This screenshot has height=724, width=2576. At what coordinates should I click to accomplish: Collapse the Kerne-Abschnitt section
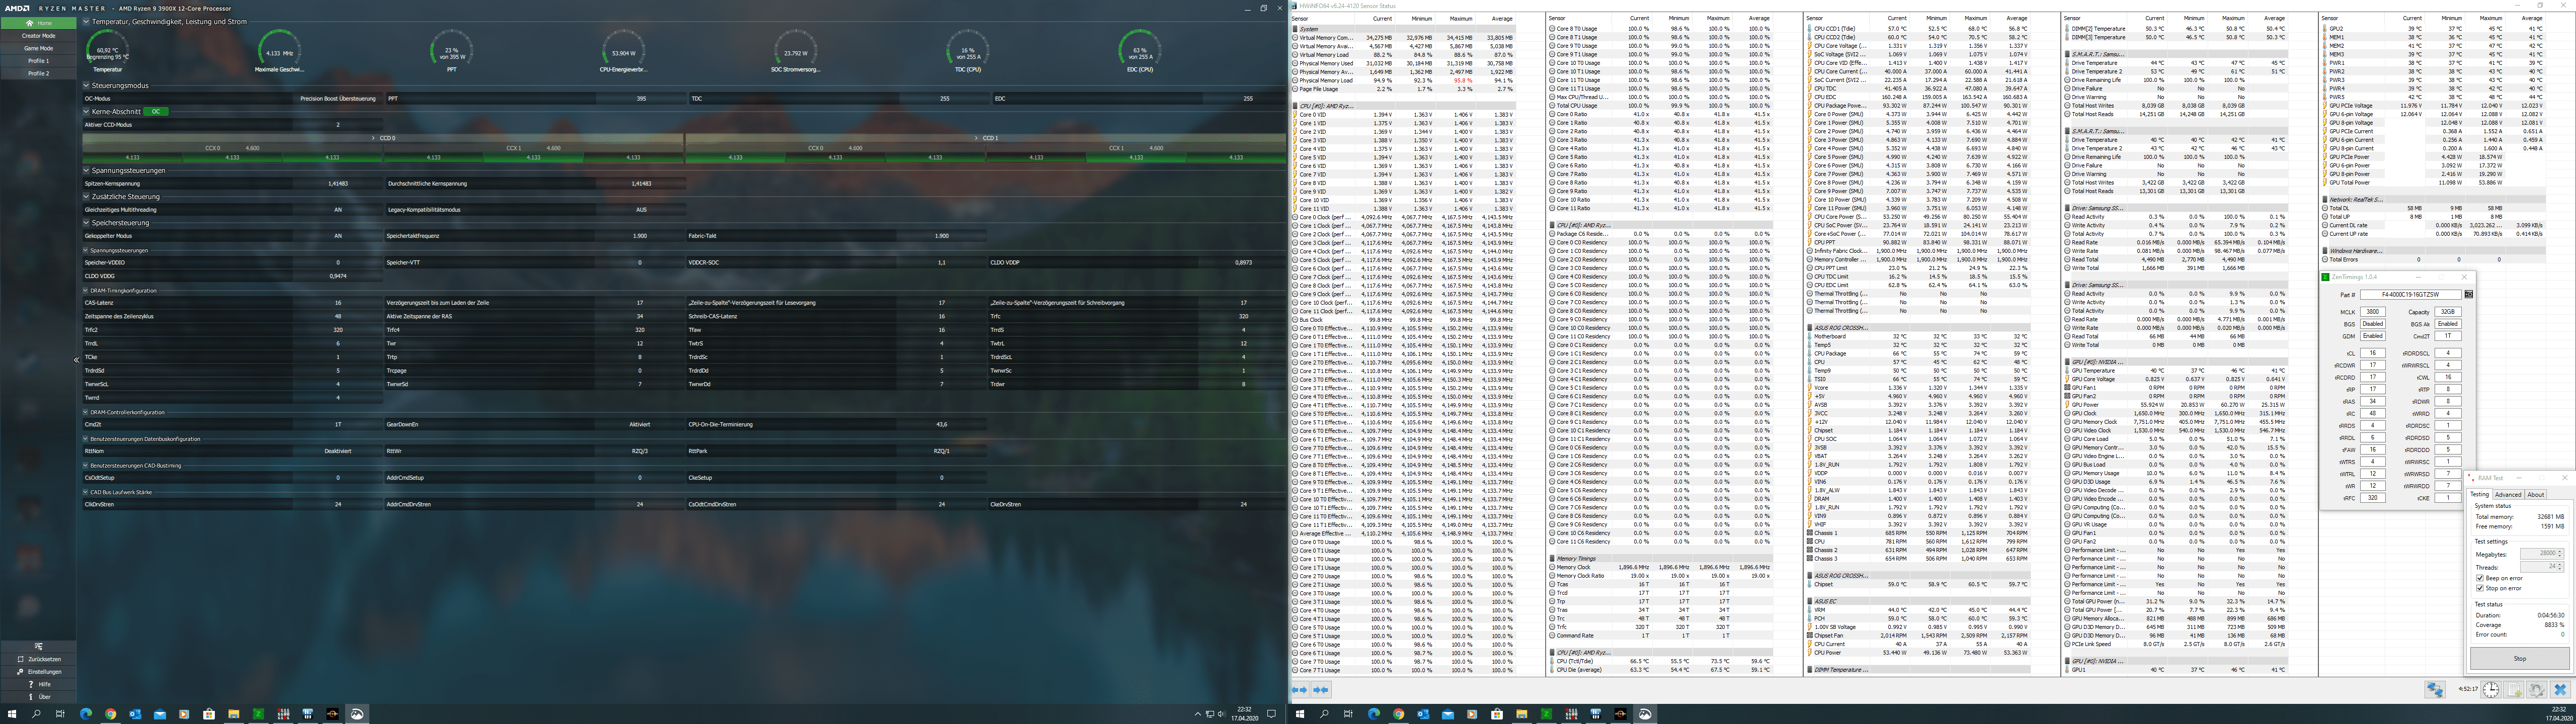coord(86,111)
